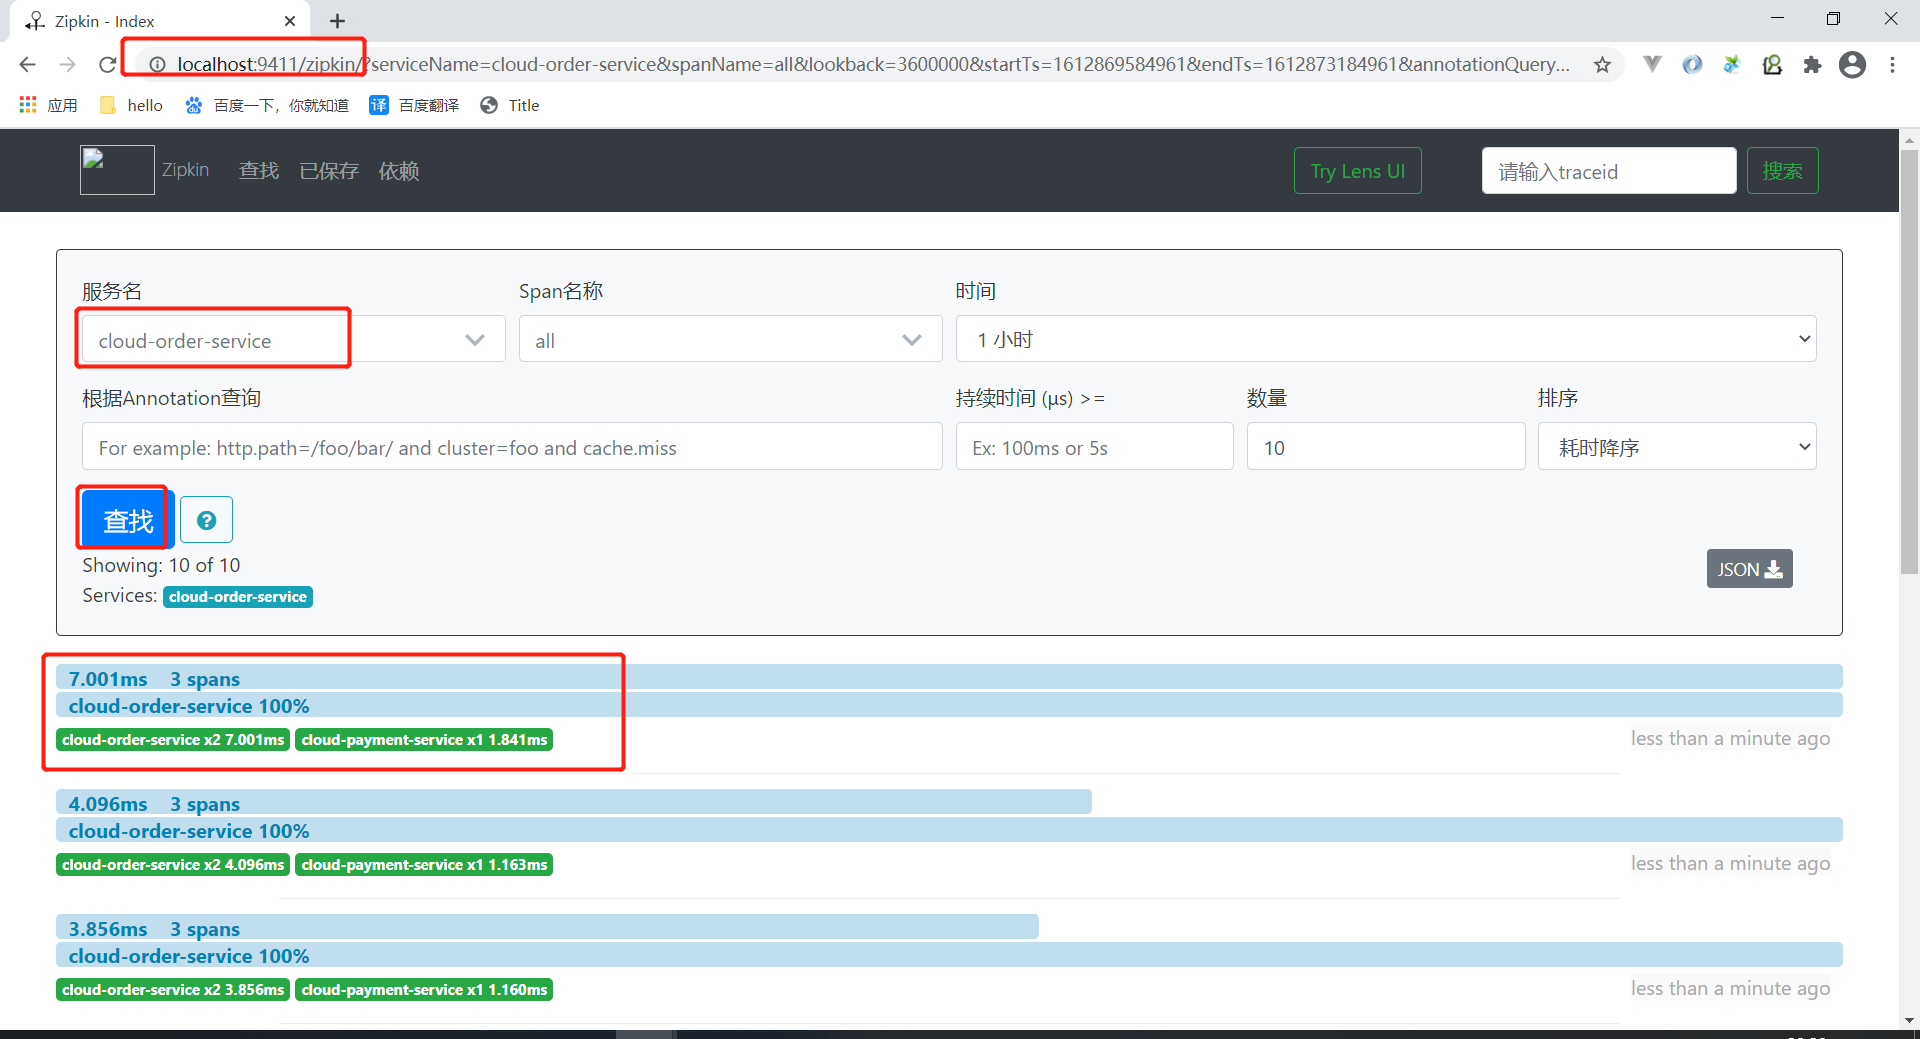This screenshot has height=1039, width=1920.
Task: Click the browser back arrow
Action: 27,65
